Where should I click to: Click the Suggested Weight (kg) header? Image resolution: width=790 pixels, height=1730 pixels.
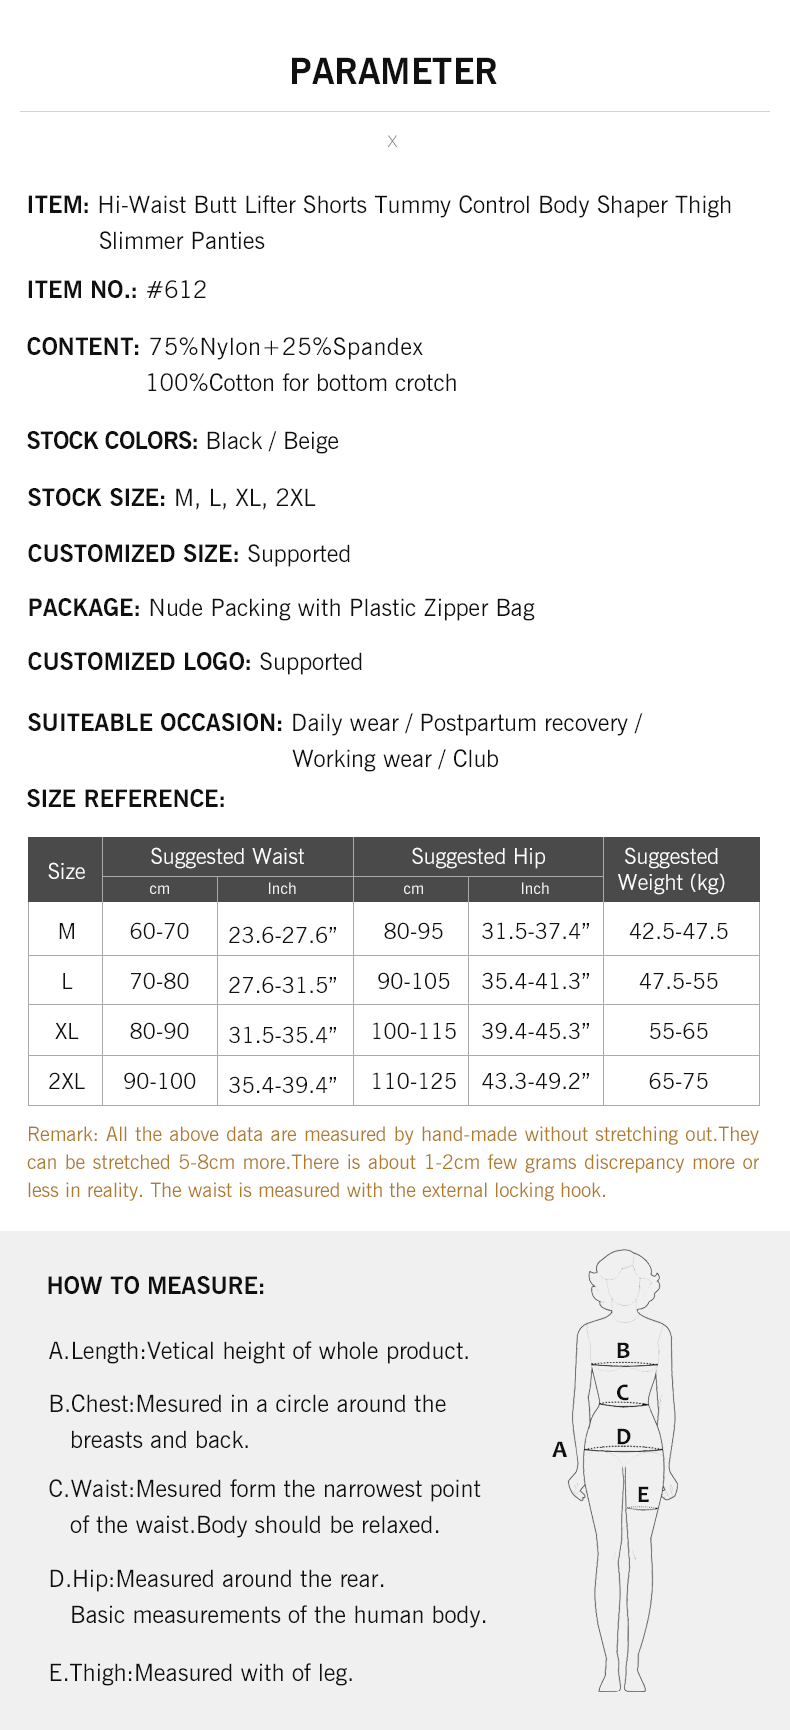(671, 870)
